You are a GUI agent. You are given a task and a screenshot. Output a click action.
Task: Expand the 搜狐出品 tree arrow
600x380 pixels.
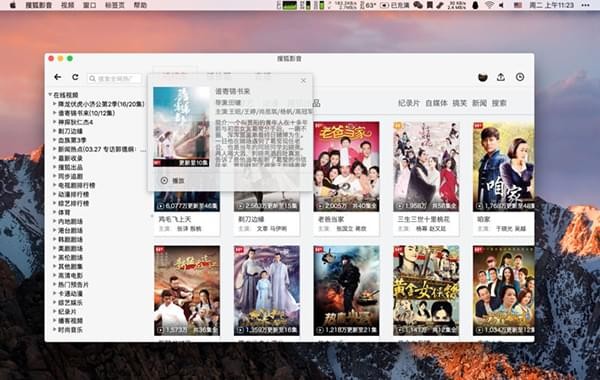tap(55, 167)
